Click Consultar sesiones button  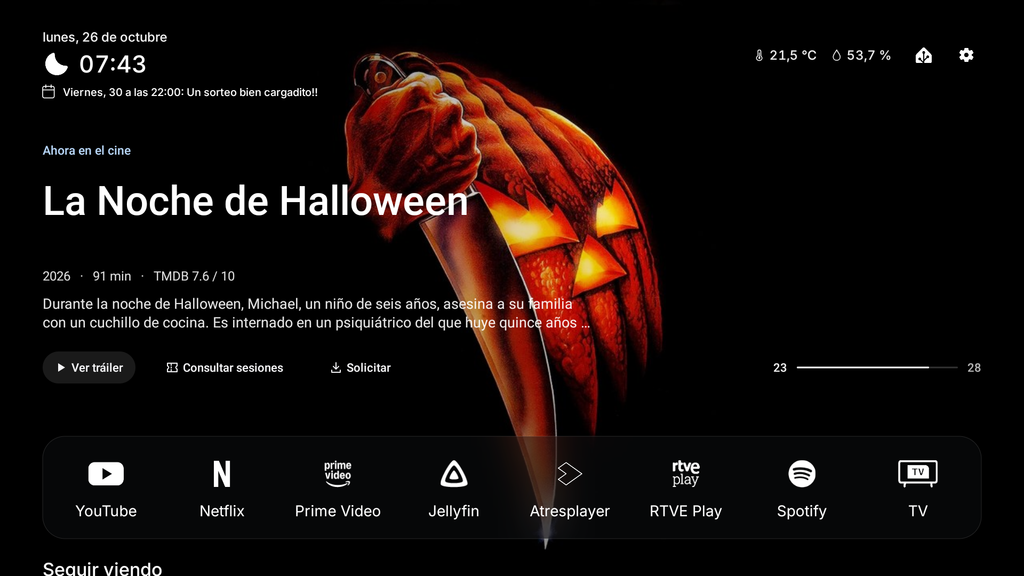point(225,368)
